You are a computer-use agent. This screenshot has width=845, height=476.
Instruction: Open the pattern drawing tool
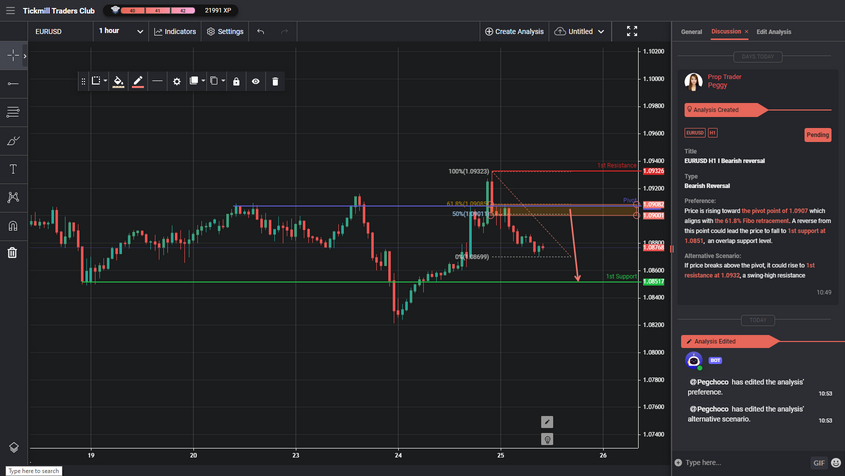[13, 197]
